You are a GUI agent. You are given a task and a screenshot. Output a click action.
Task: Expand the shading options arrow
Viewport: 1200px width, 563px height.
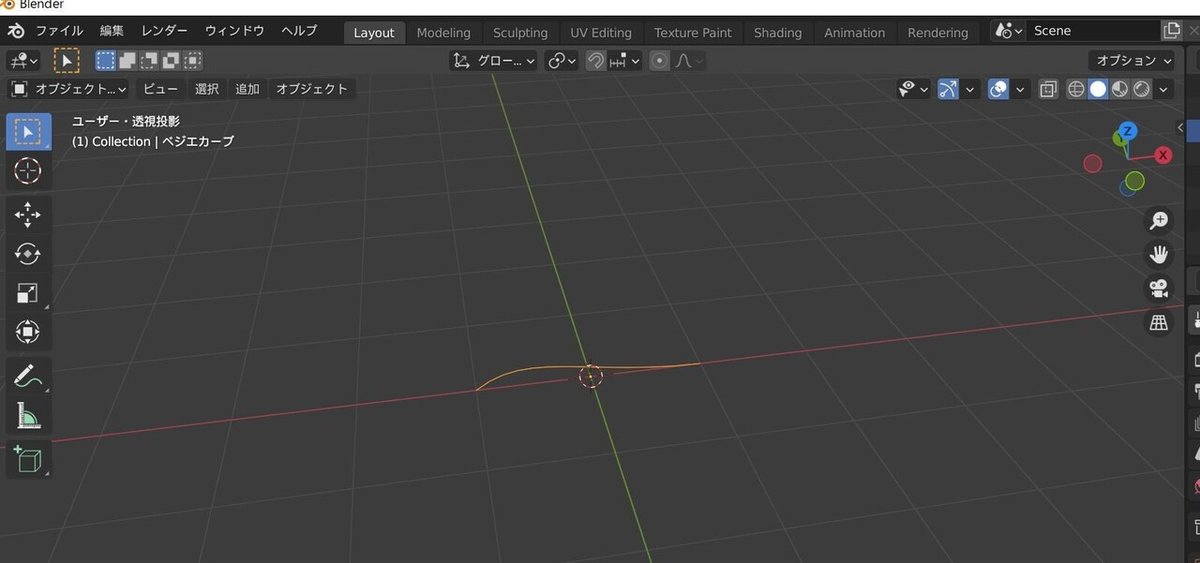click(x=1164, y=89)
